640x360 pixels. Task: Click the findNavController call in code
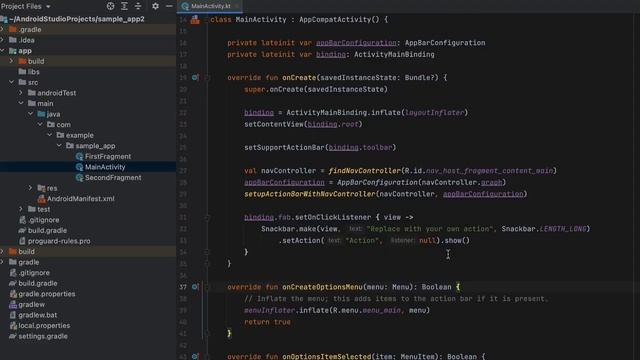(x=364, y=171)
